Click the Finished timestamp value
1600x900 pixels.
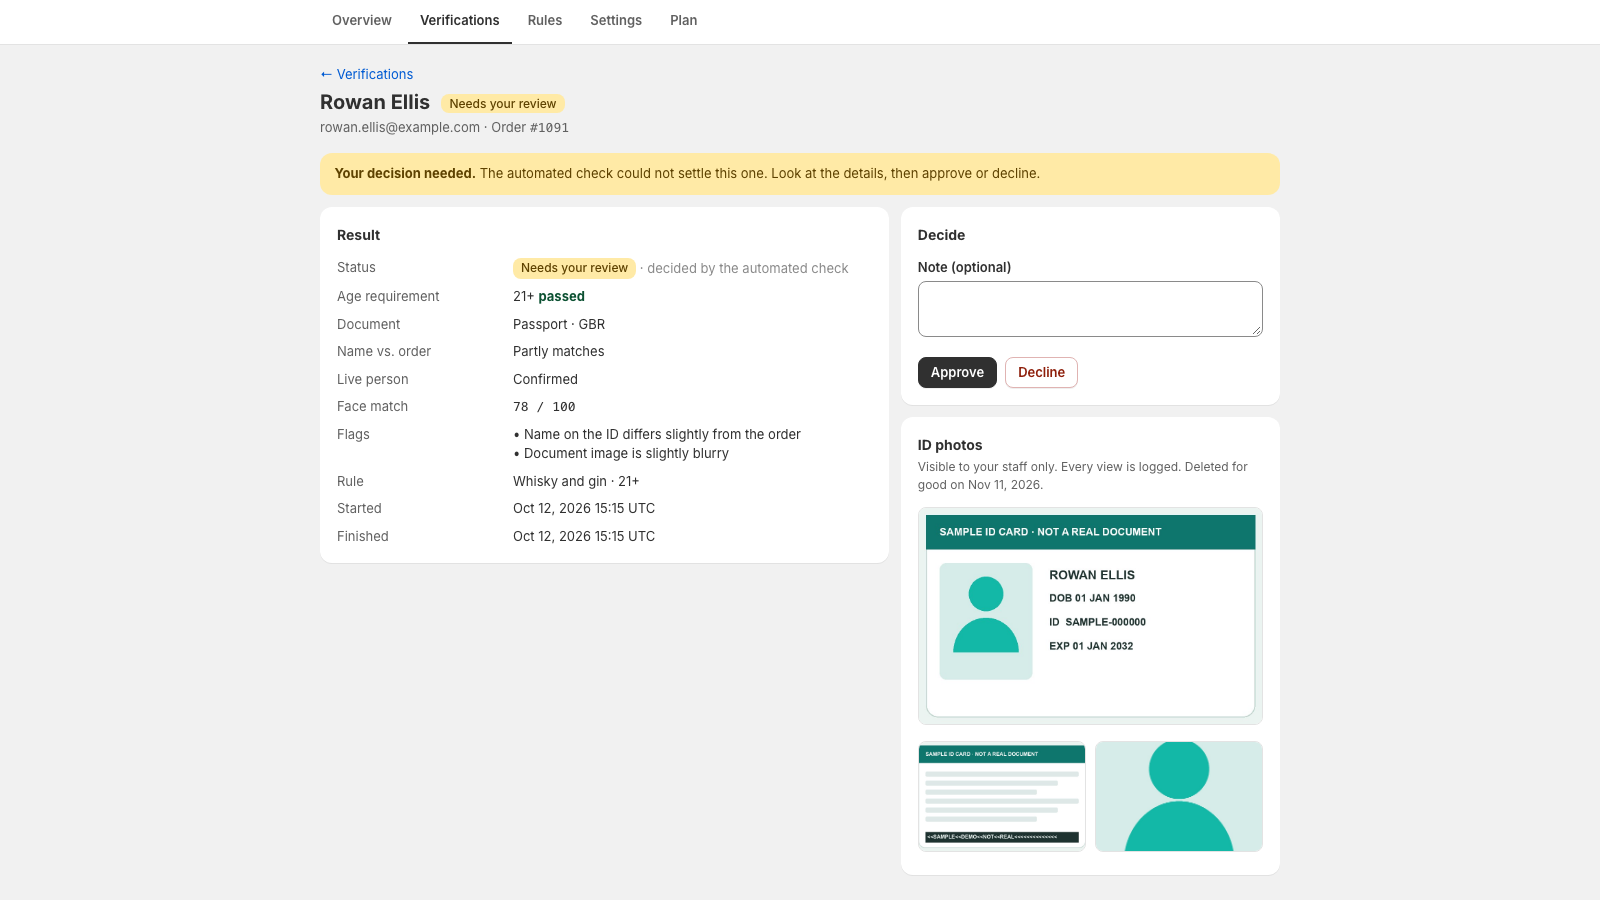click(584, 536)
